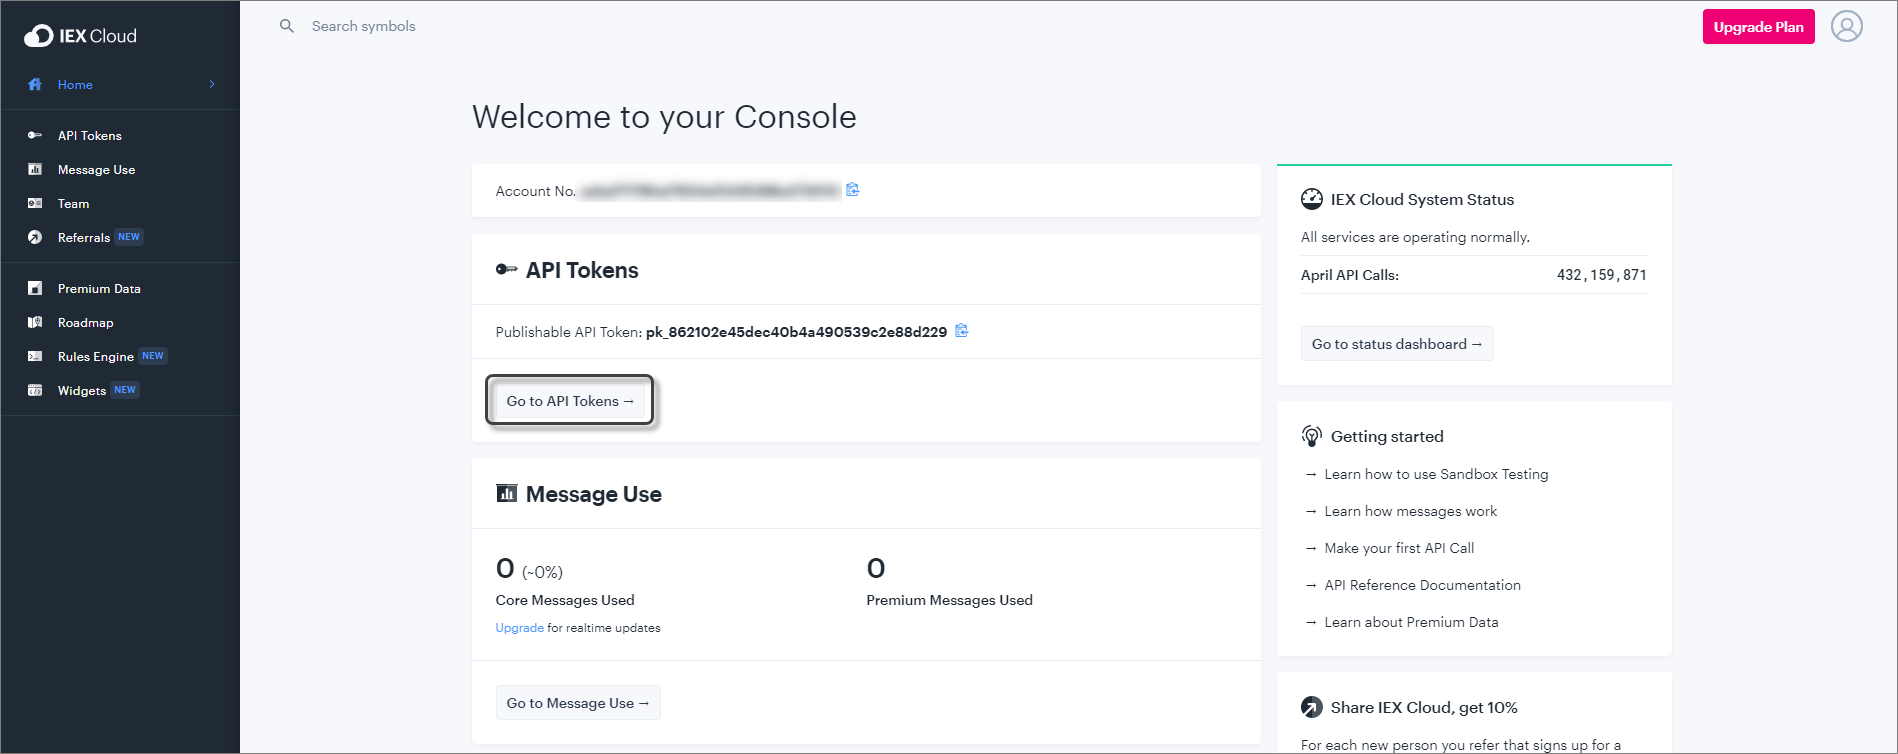Copy the account number with clipboard icon

coord(853,189)
